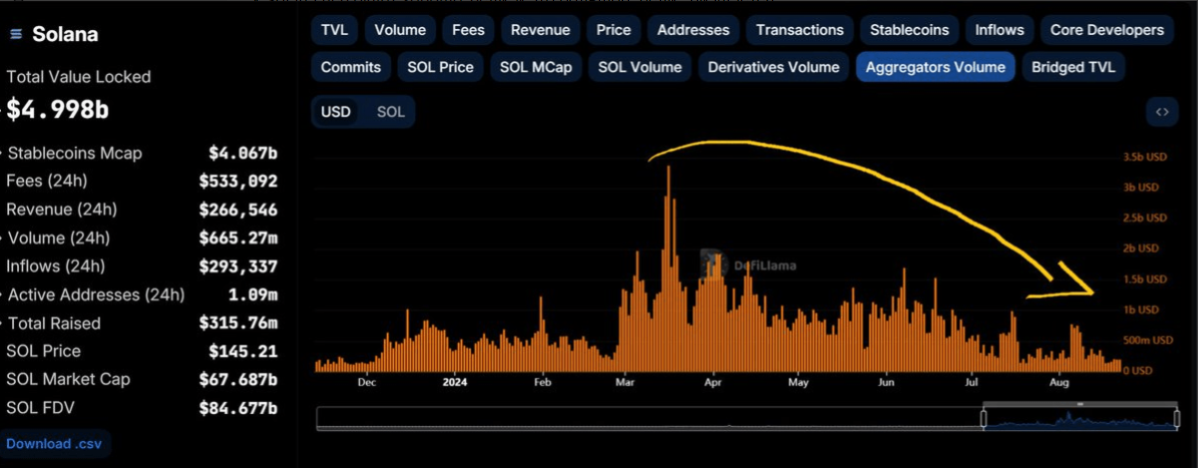Enable the SOL Price metric
The height and width of the screenshot is (468, 1198).
click(x=440, y=67)
